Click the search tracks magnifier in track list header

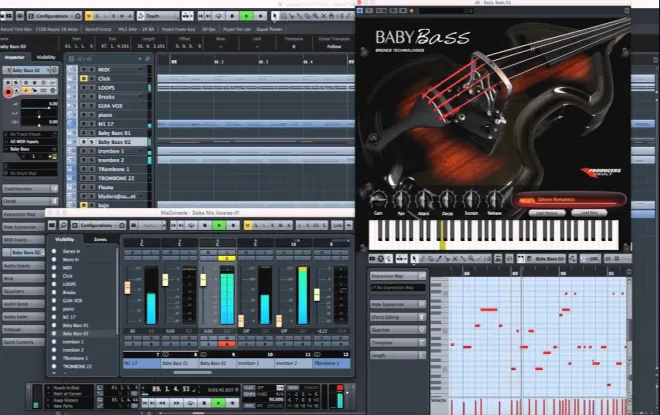(x=147, y=59)
